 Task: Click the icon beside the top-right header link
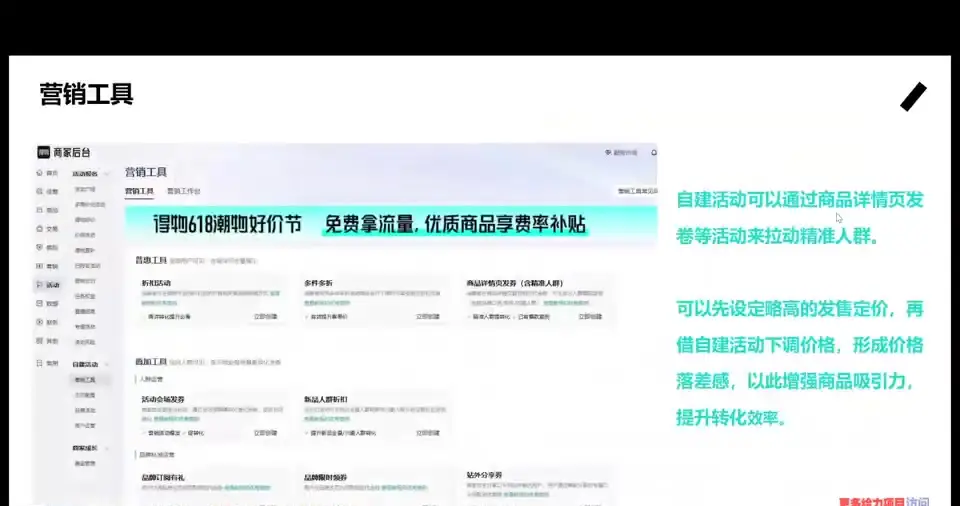[x=607, y=153]
